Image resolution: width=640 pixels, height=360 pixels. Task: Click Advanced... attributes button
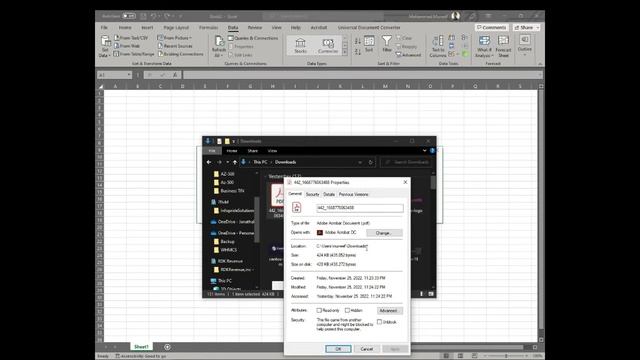point(390,311)
